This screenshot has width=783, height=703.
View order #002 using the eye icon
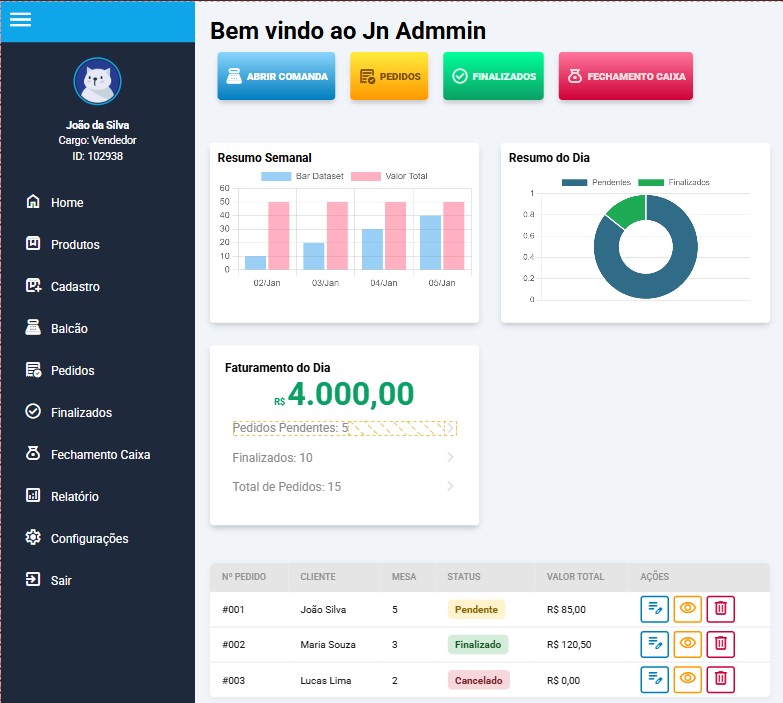point(687,644)
